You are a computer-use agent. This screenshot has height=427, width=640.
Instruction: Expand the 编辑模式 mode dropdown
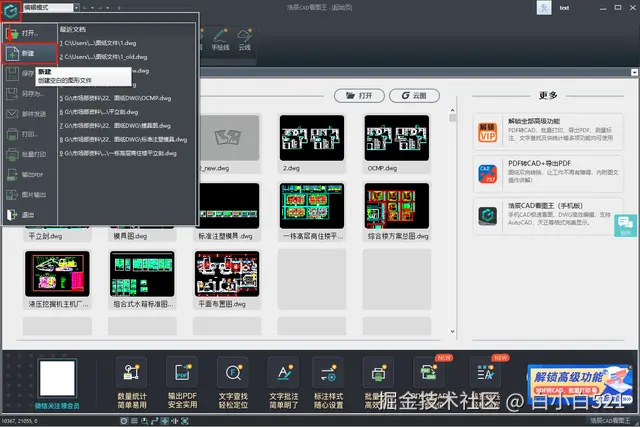76,7
